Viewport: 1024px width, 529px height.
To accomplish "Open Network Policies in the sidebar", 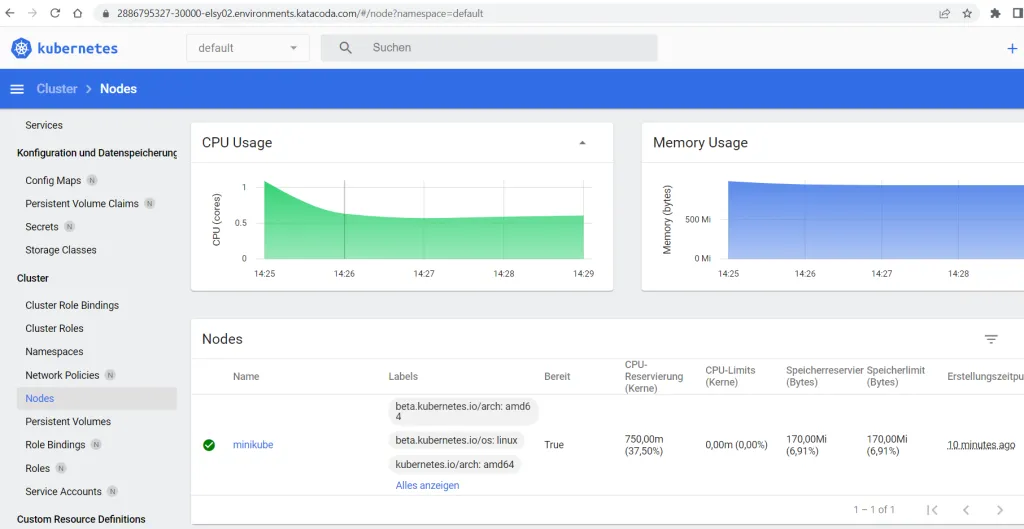I will 62,375.
